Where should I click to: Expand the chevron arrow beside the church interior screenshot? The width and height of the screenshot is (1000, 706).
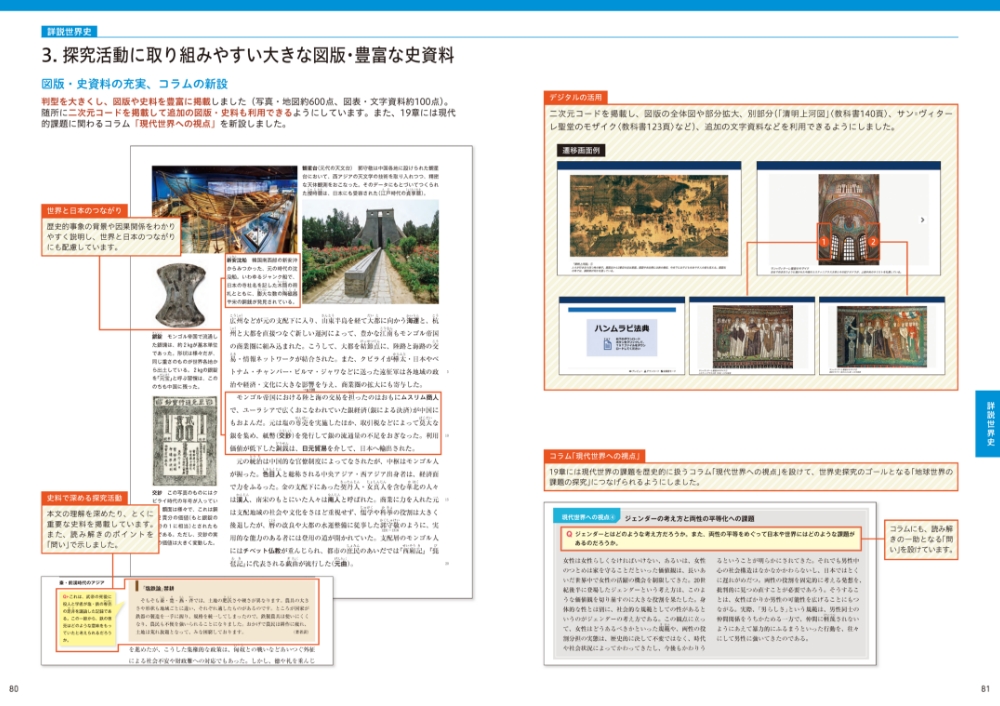pos(922,220)
